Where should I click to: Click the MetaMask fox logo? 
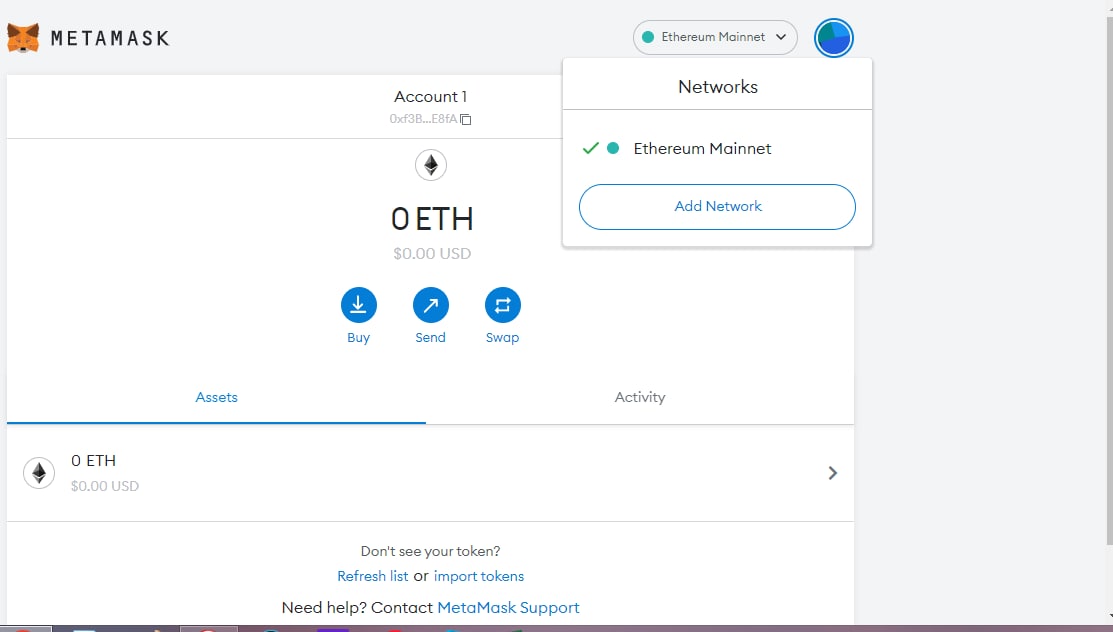[23, 38]
